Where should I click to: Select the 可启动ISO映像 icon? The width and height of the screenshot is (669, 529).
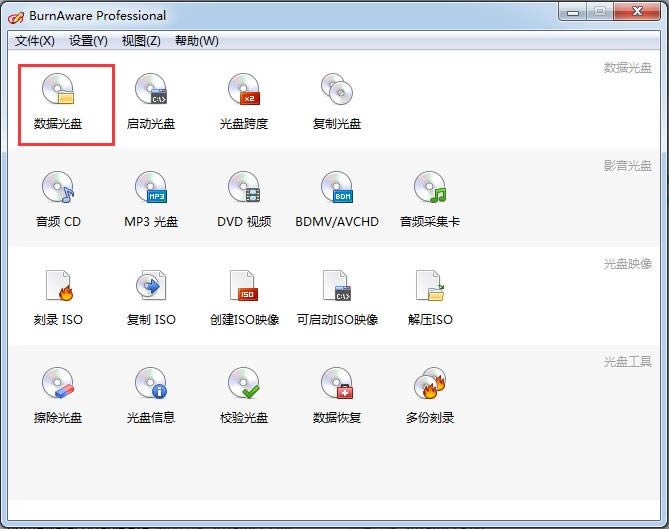[x=337, y=298]
